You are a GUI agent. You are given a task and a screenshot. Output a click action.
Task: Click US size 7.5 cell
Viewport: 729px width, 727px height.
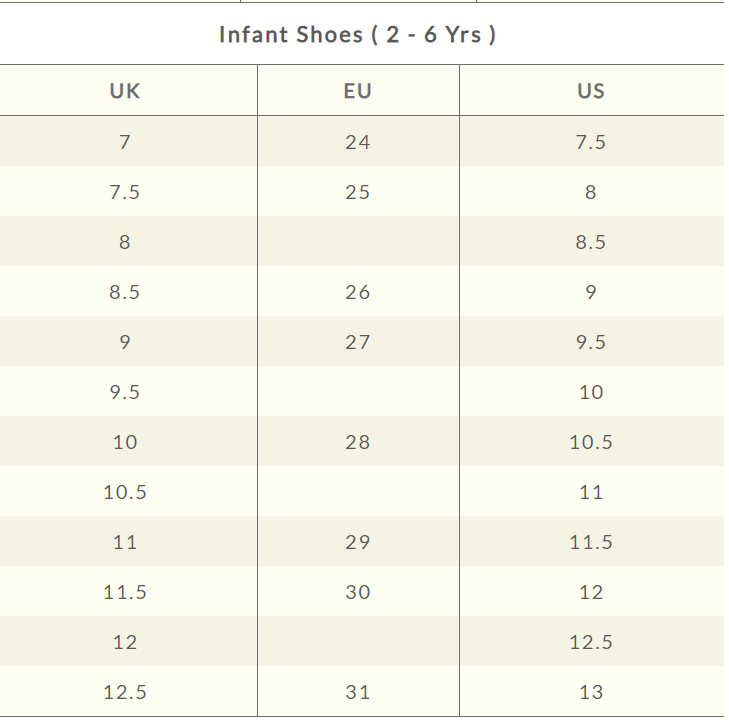tap(590, 142)
